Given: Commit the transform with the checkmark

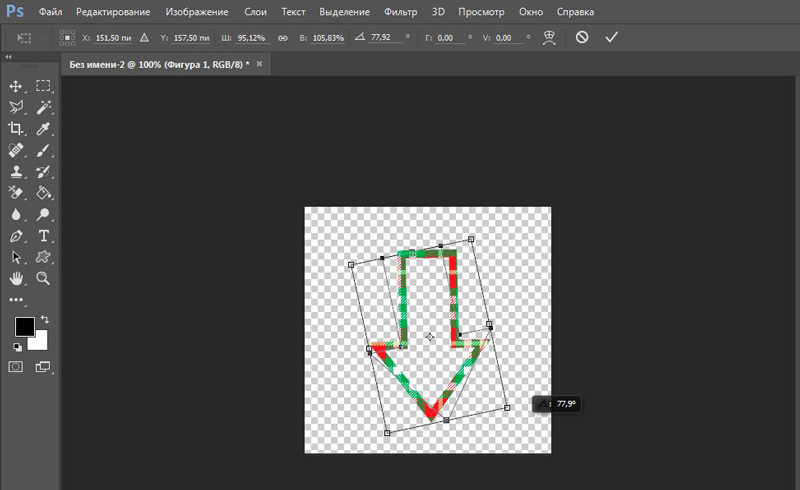Looking at the screenshot, I should 611,37.
